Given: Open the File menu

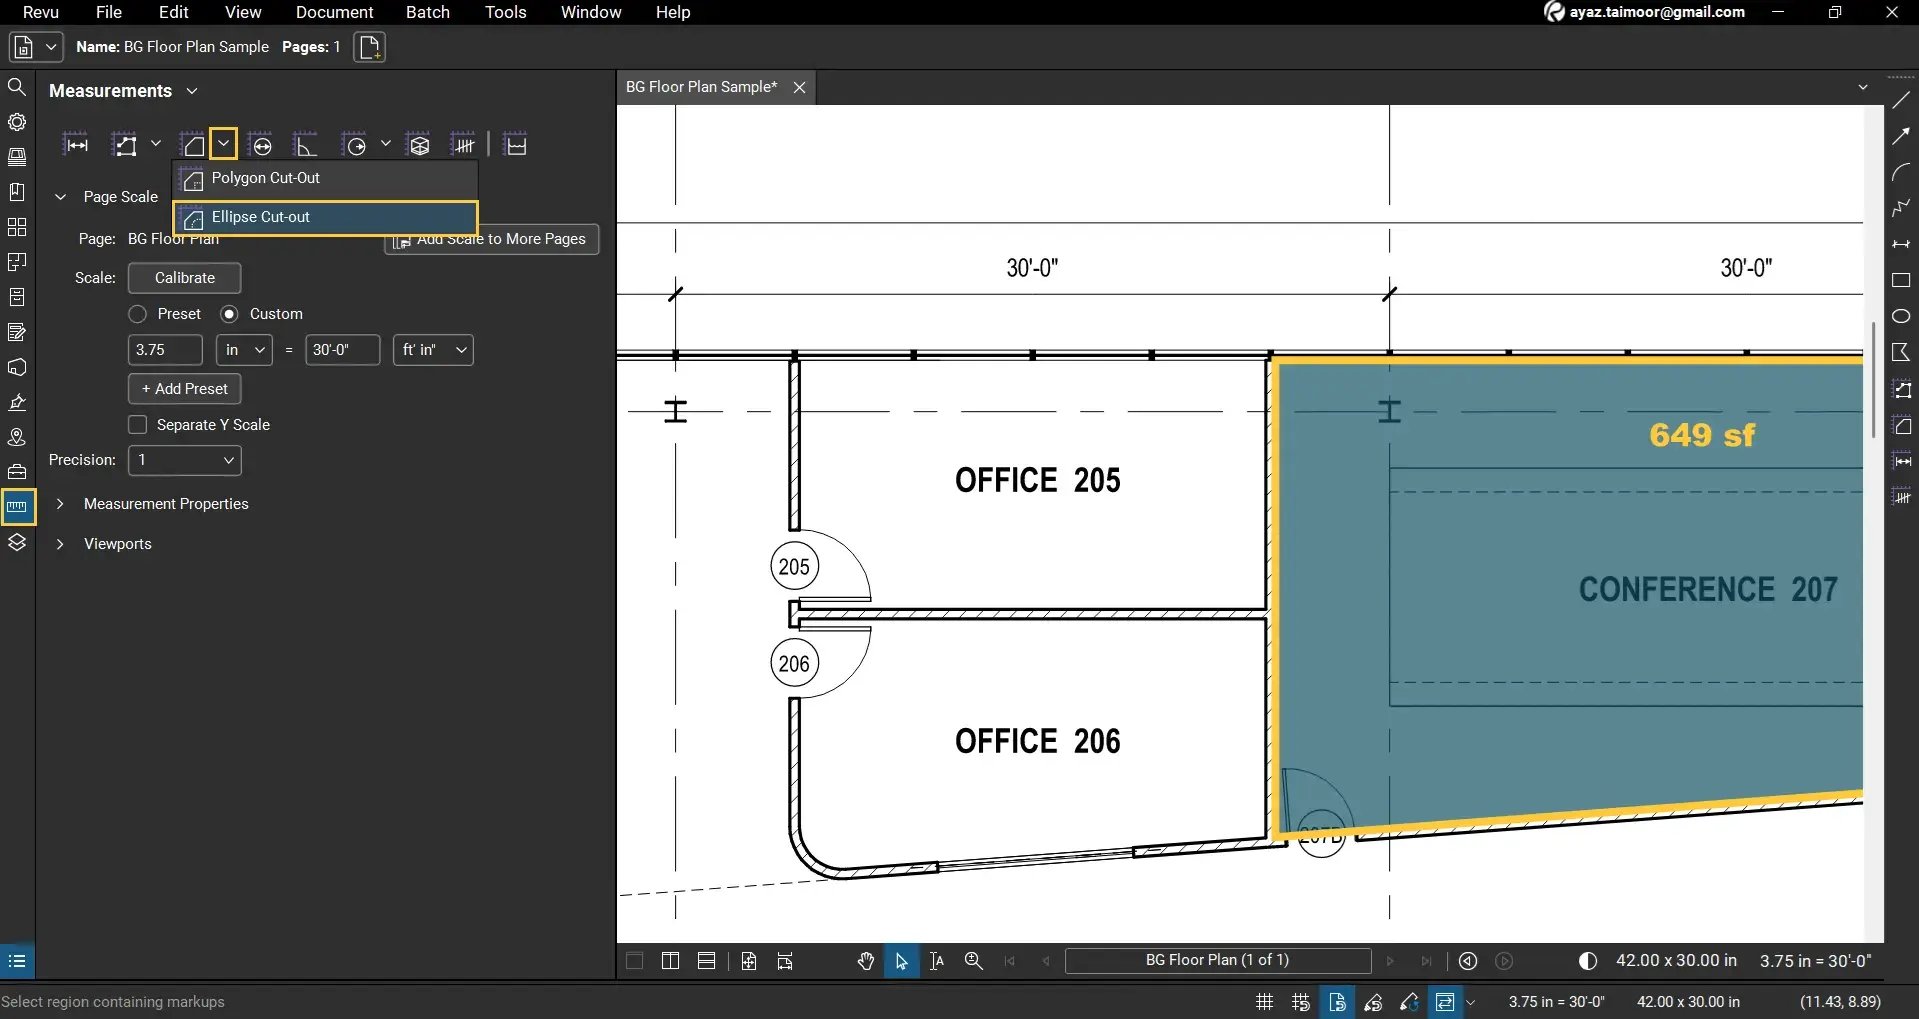Looking at the screenshot, I should (109, 12).
